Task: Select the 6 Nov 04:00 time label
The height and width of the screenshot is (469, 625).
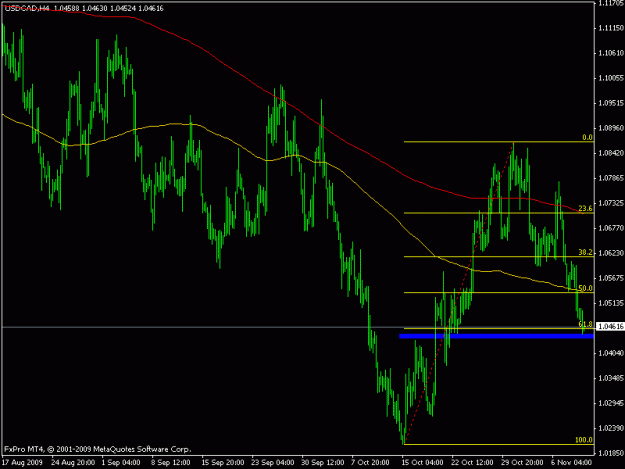Action: (x=571, y=463)
